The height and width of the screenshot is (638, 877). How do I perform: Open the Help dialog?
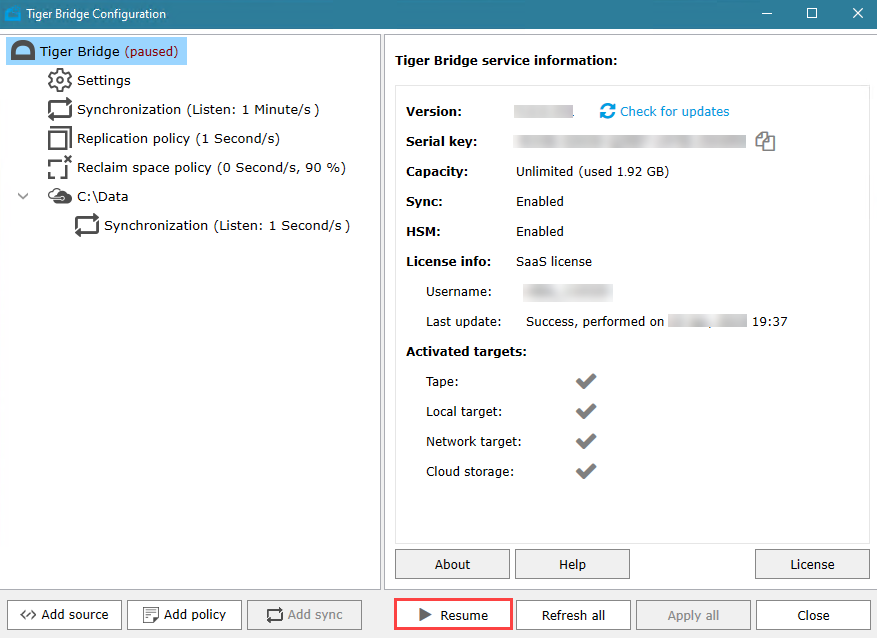pos(572,563)
